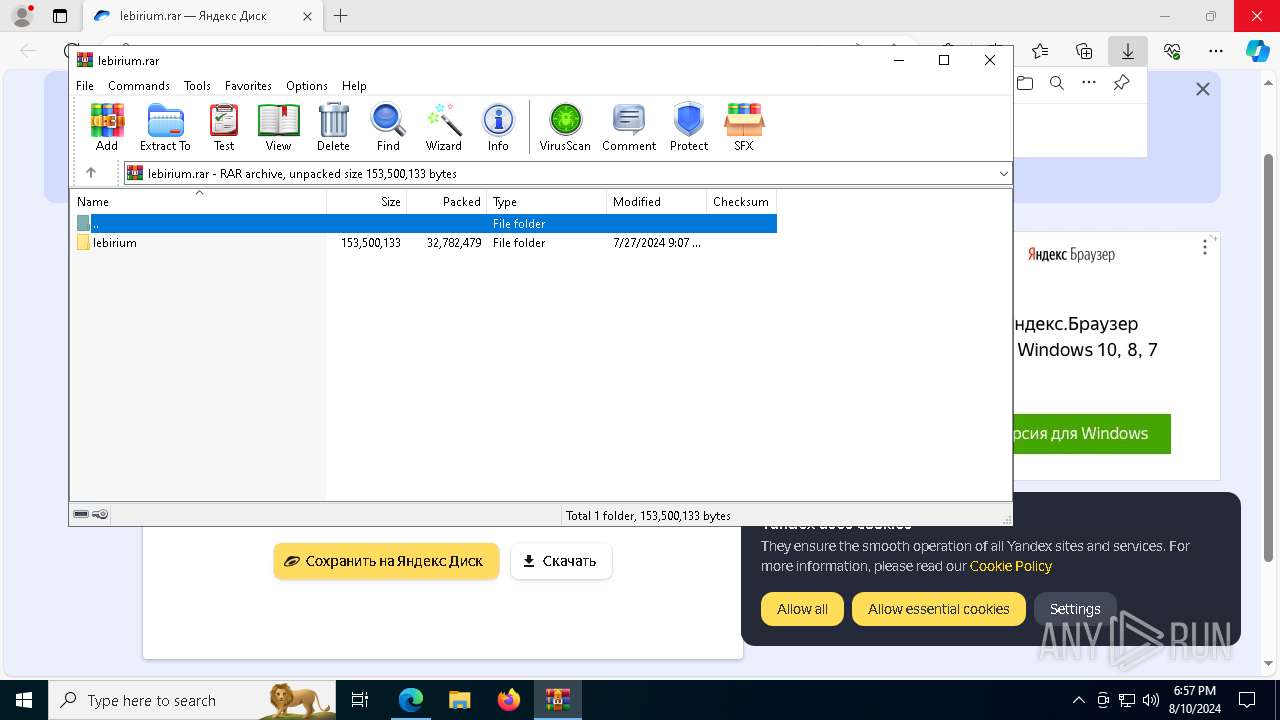Select the lebirium folder row

[423, 243]
